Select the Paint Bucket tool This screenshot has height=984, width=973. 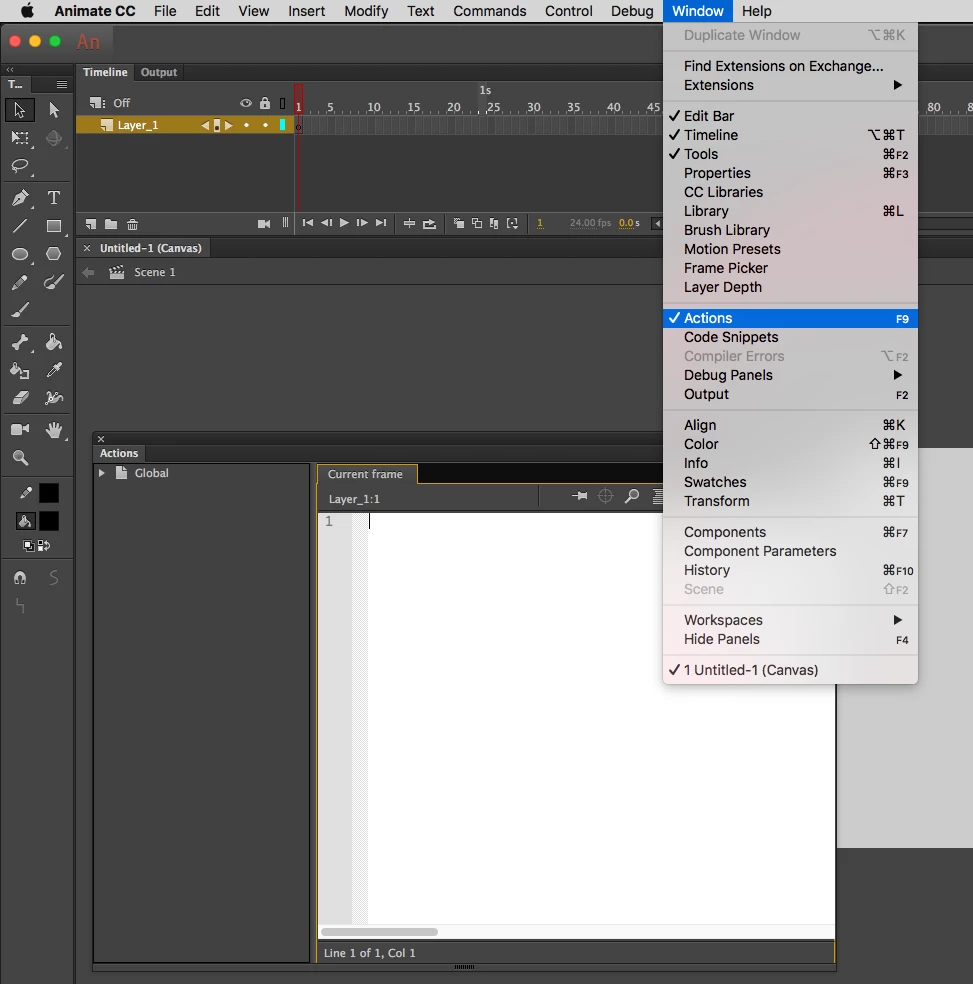tap(54, 342)
